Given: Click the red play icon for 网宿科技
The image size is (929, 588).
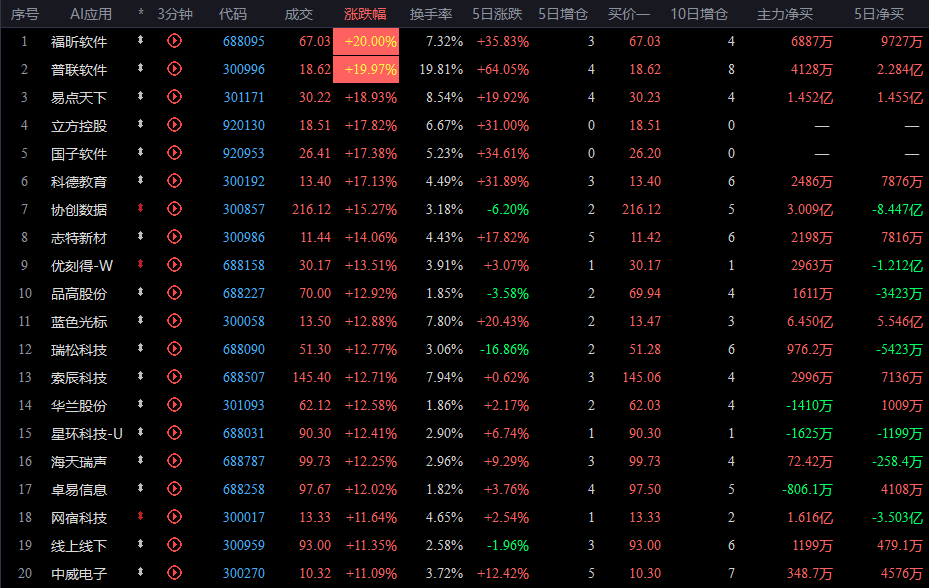Looking at the screenshot, I should (x=174, y=517).
